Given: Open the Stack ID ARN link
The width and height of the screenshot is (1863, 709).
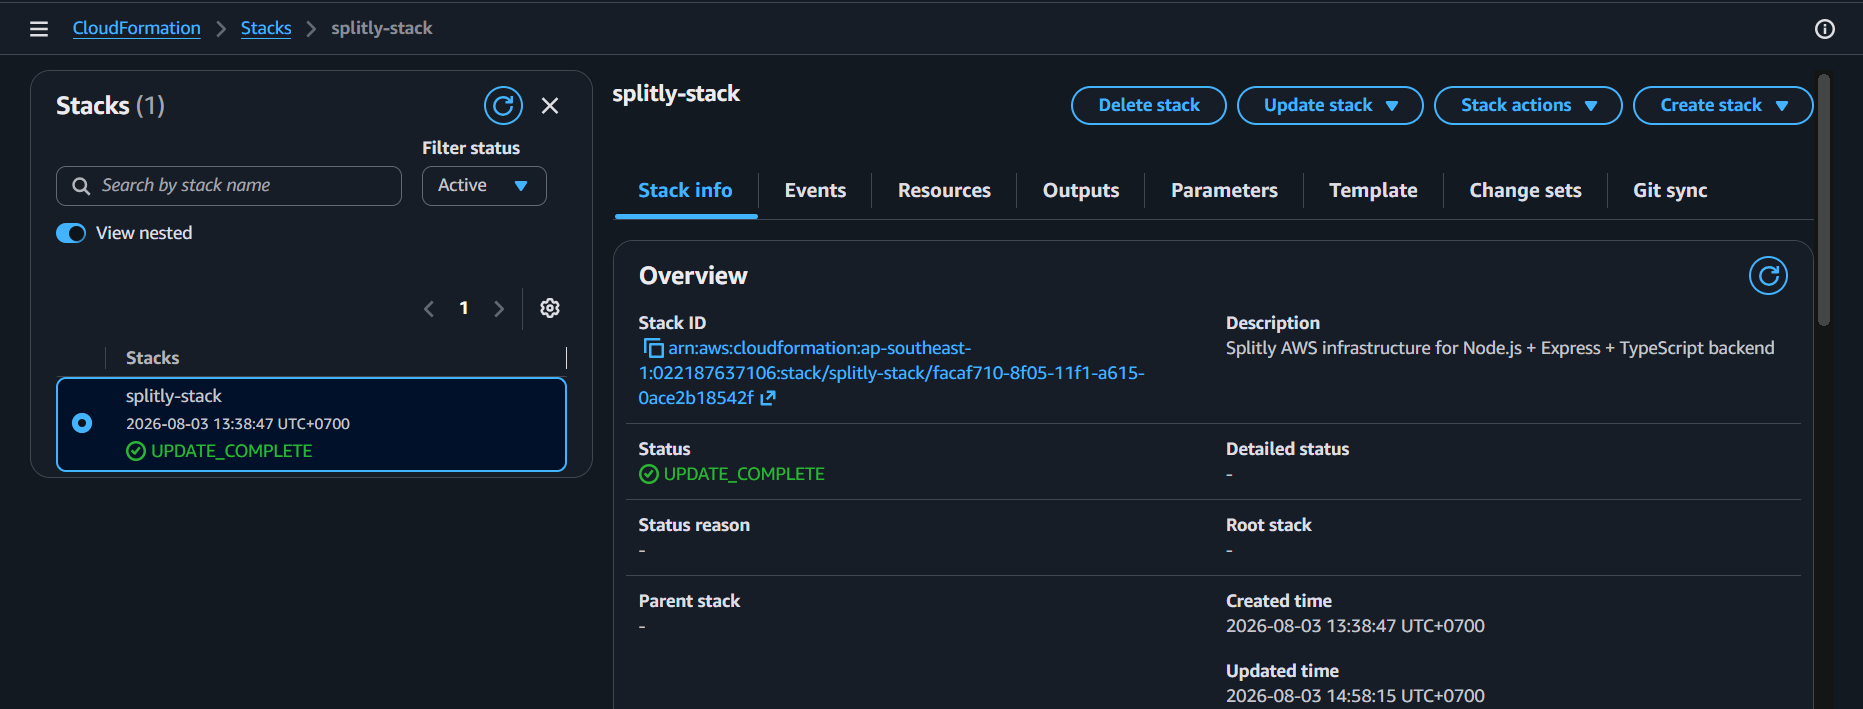Looking at the screenshot, I should coord(891,373).
